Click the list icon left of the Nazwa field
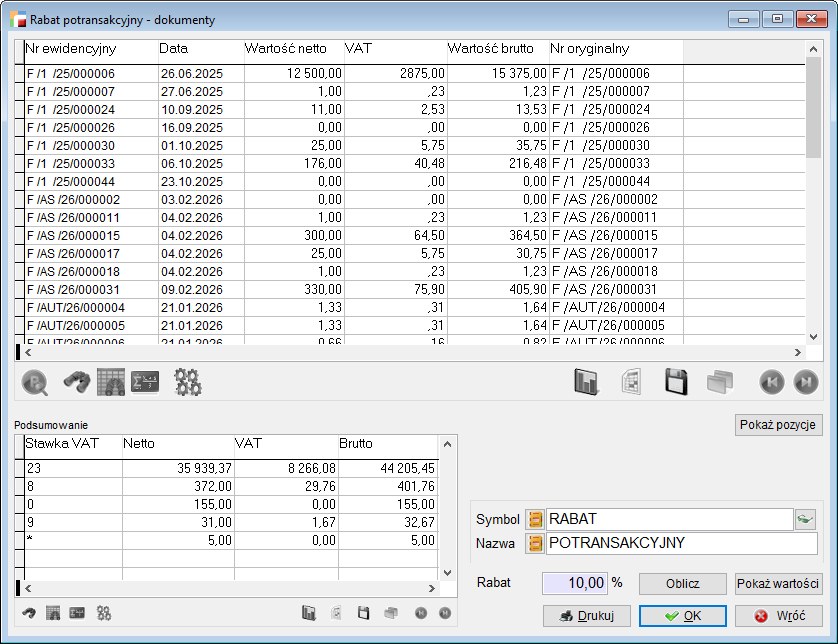 [x=535, y=544]
